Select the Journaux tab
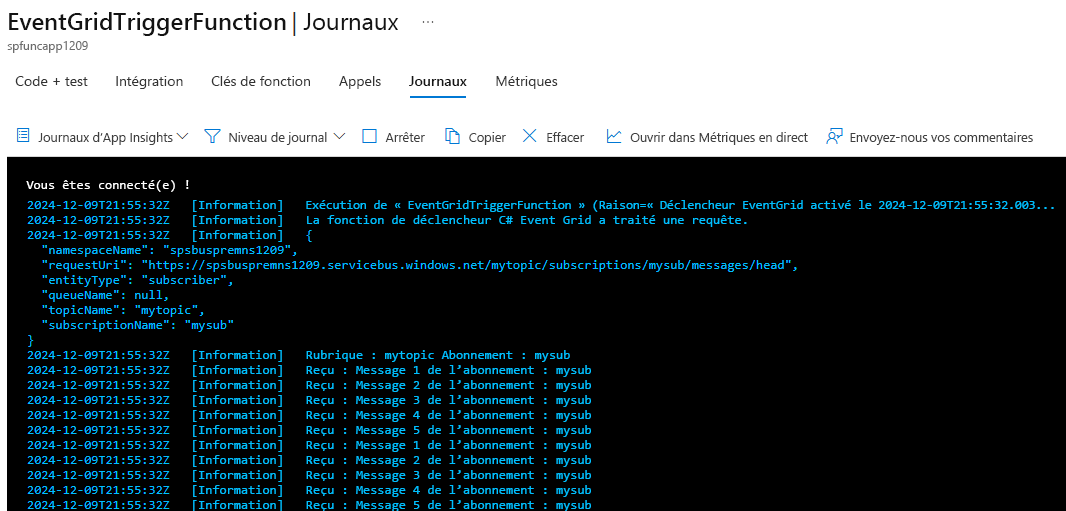Image resolution: width=1066 pixels, height=511 pixels. 438,82
